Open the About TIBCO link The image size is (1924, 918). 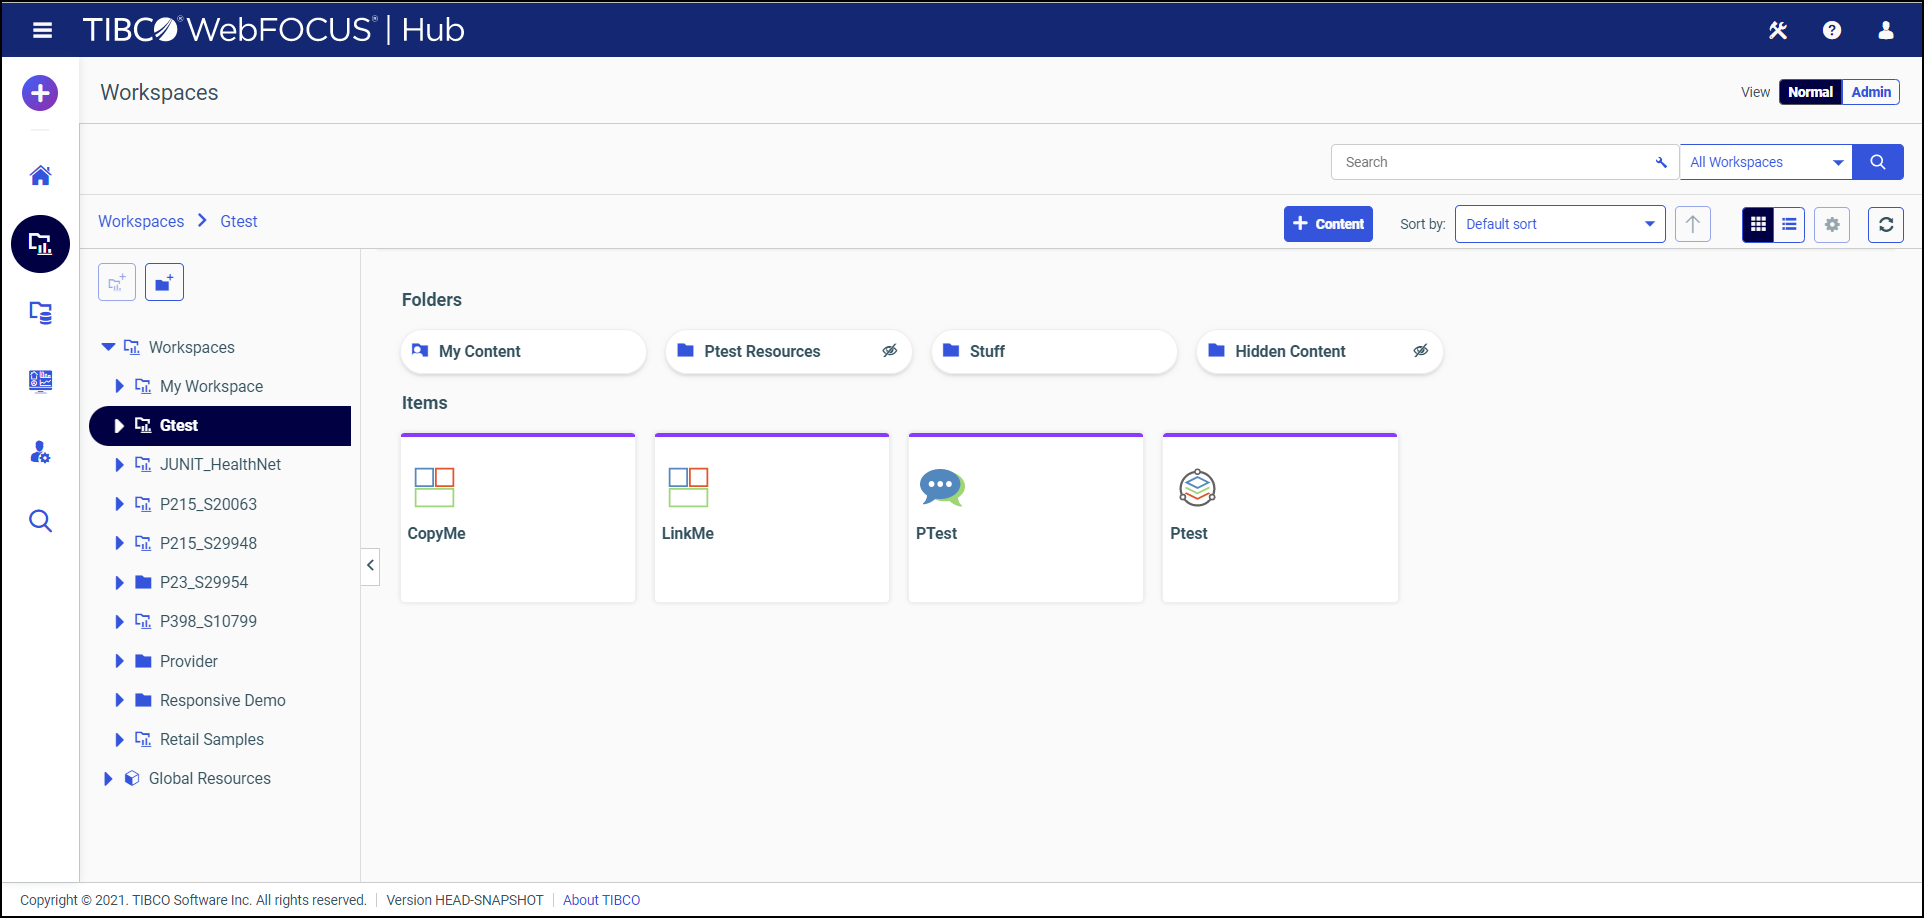coord(601,899)
